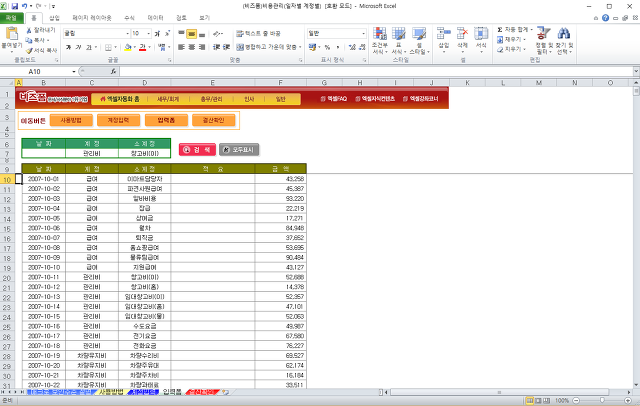Toggle middle vertical alignment

(x=191, y=33)
